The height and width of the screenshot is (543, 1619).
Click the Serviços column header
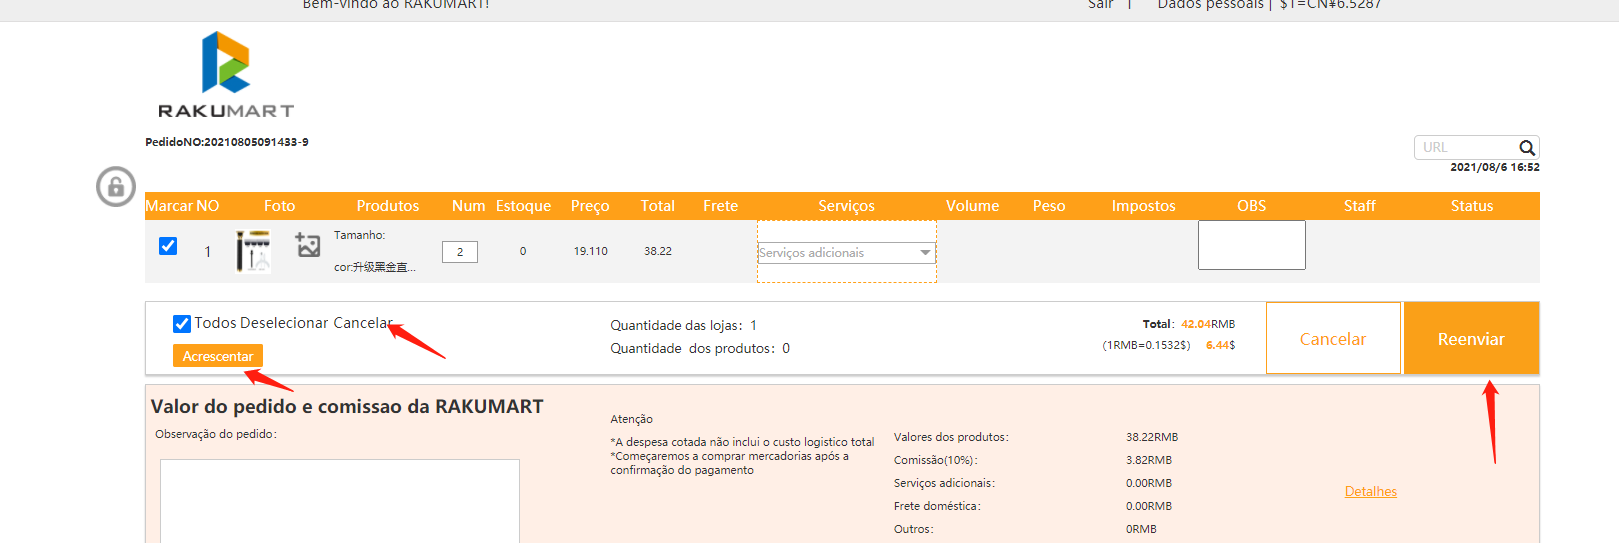coord(846,206)
